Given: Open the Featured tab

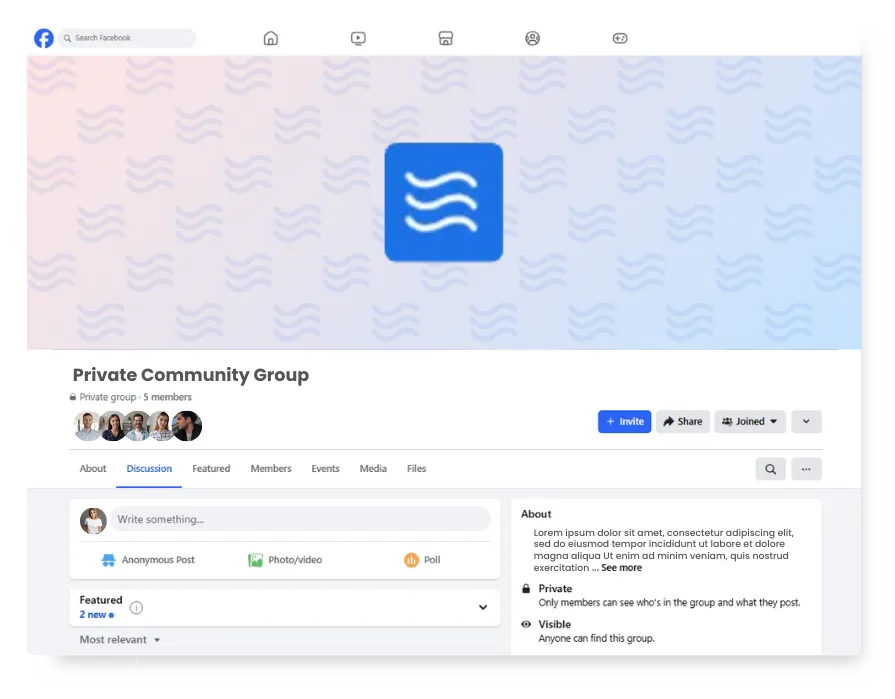Looking at the screenshot, I should coord(211,468).
